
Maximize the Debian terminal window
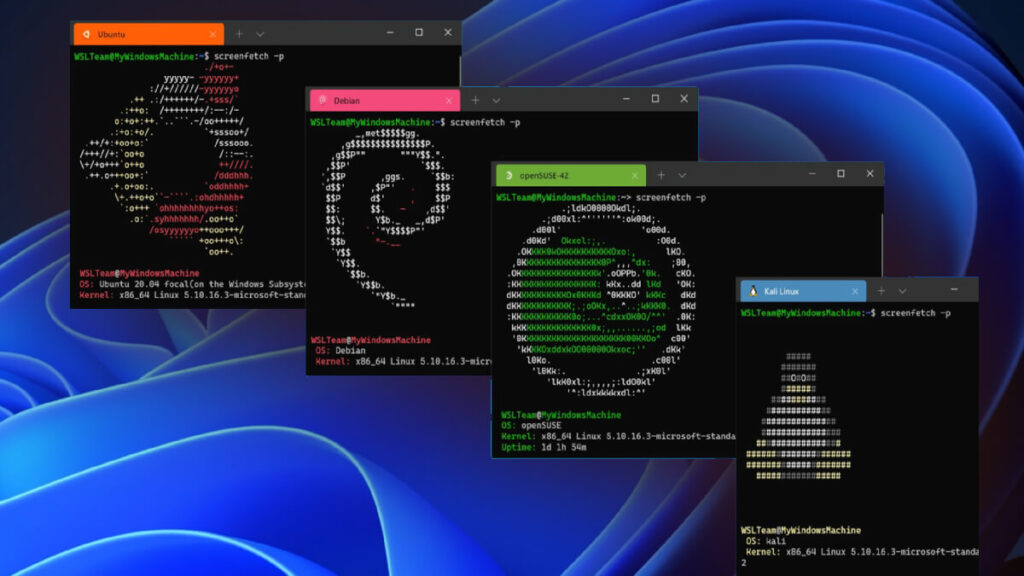(x=655, y=99)
